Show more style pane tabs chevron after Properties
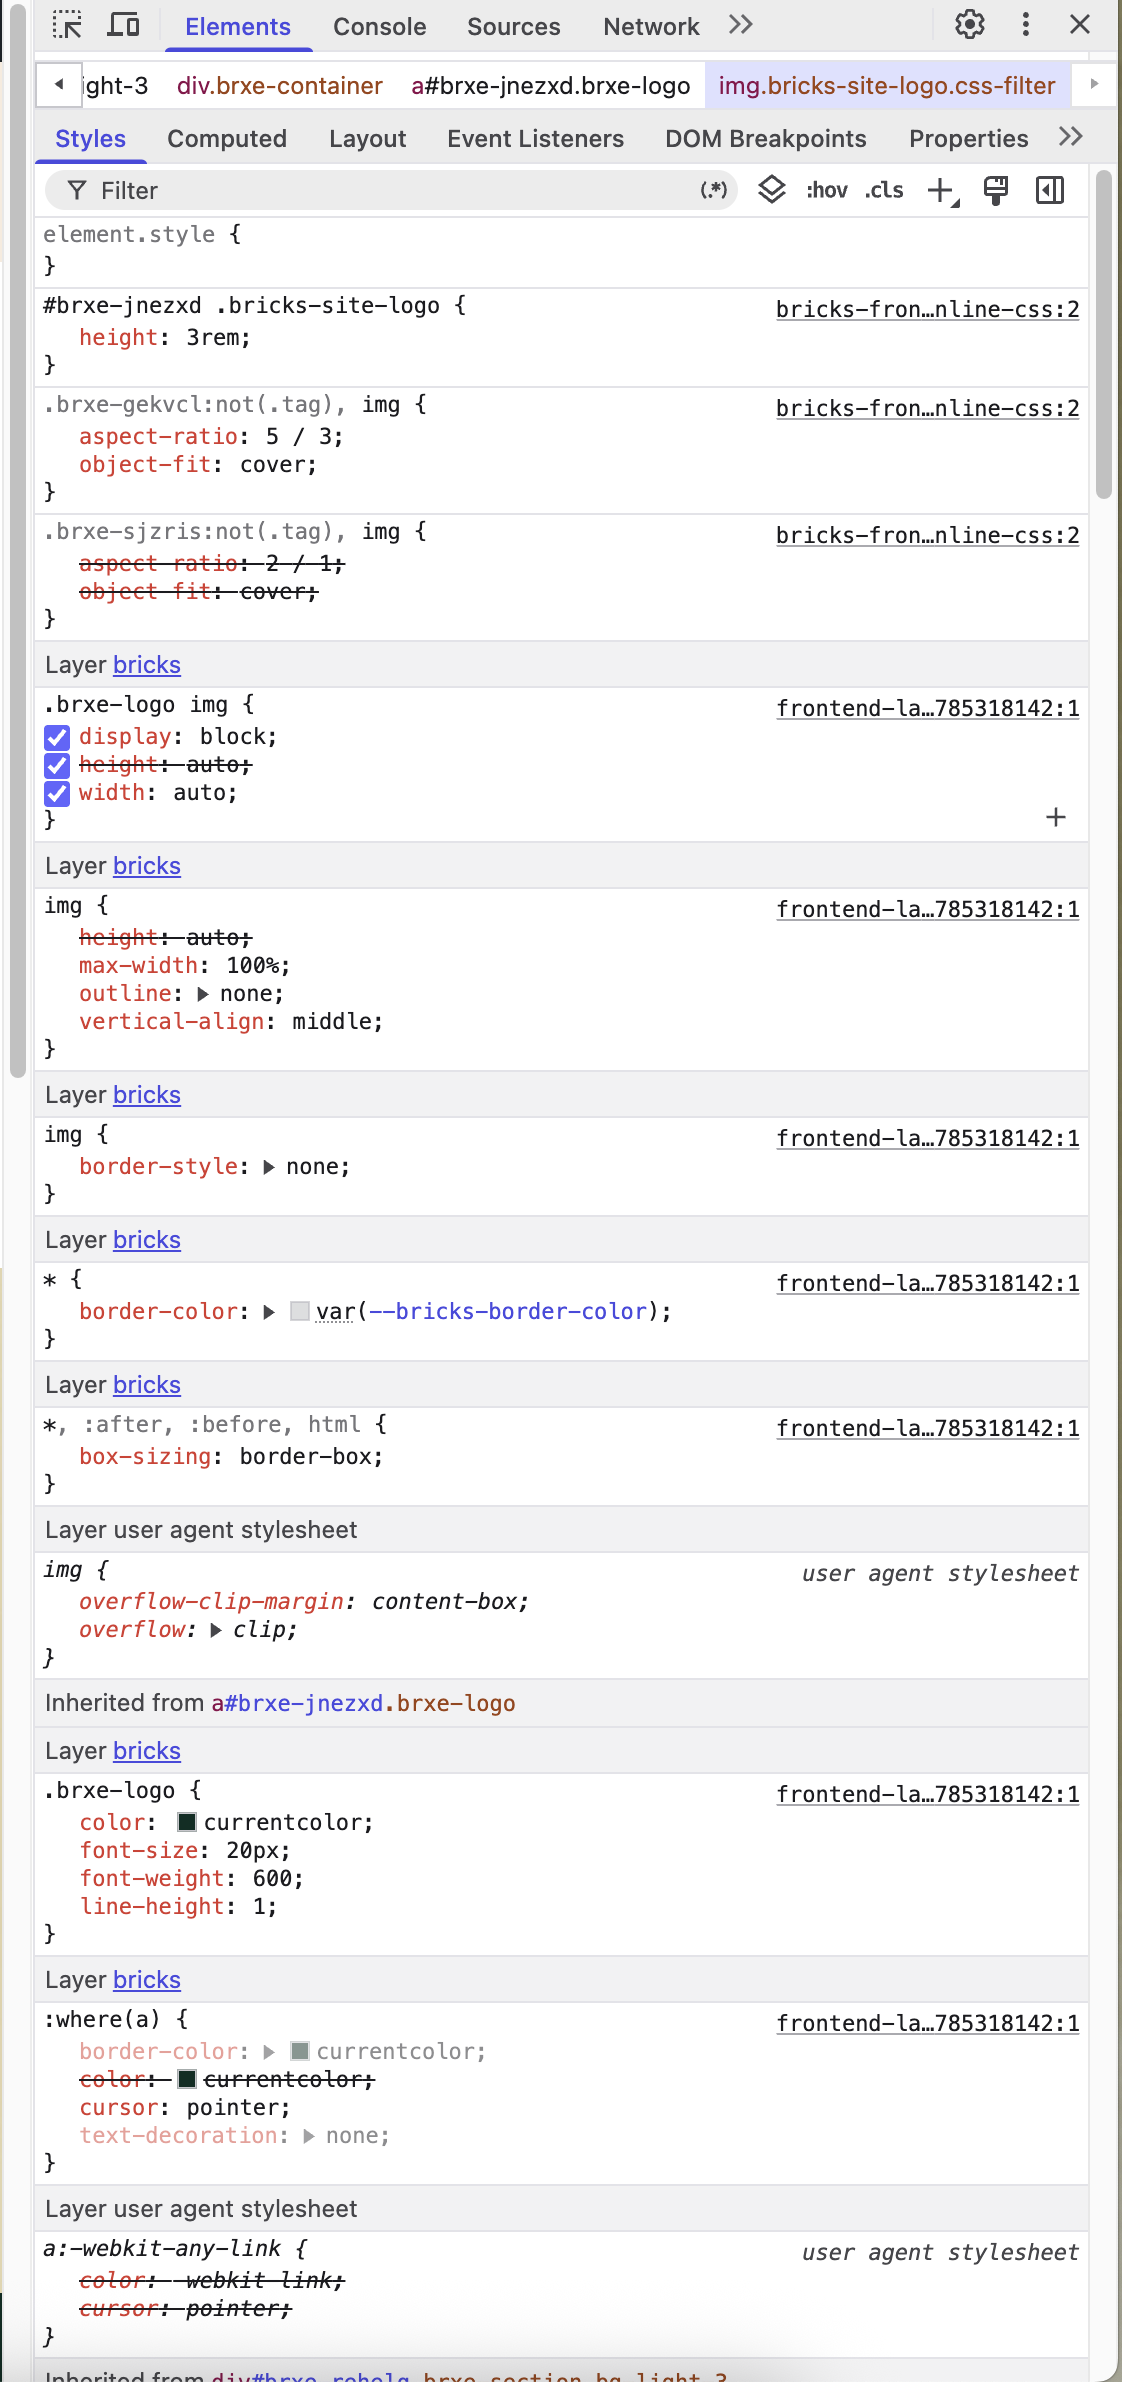 [x=1070, y=137]
